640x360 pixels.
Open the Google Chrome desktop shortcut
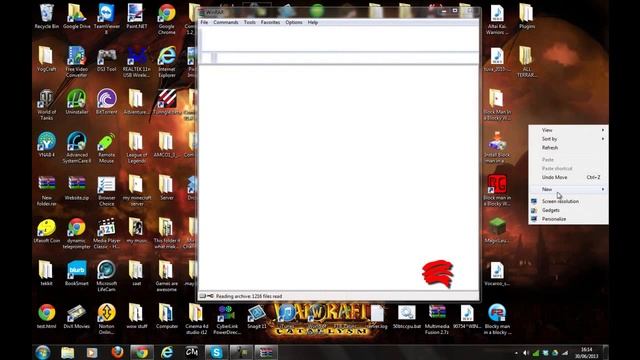(x=167, y=18)
